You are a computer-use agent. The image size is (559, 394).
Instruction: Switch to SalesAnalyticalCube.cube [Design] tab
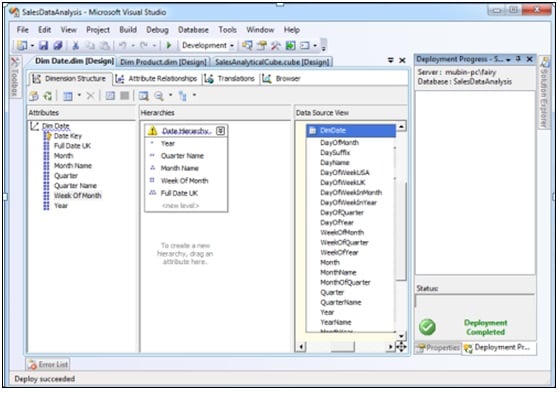pyautogui.click(x=272, y=62)
